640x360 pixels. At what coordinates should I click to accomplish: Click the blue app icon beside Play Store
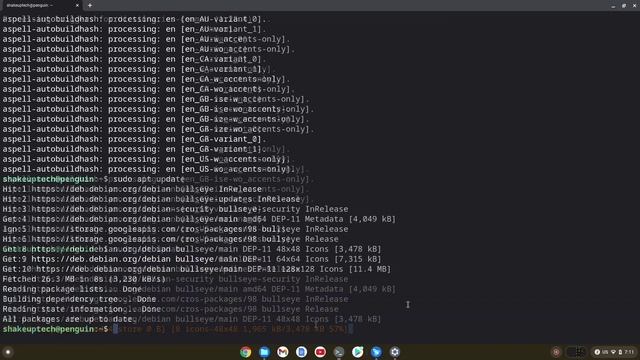[376, 352]
